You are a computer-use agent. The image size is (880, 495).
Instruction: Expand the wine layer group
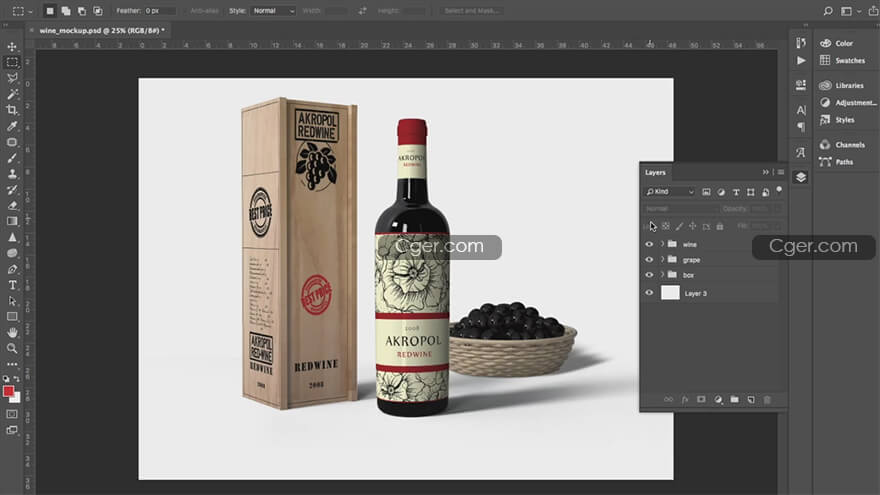(x=662, y=244)
